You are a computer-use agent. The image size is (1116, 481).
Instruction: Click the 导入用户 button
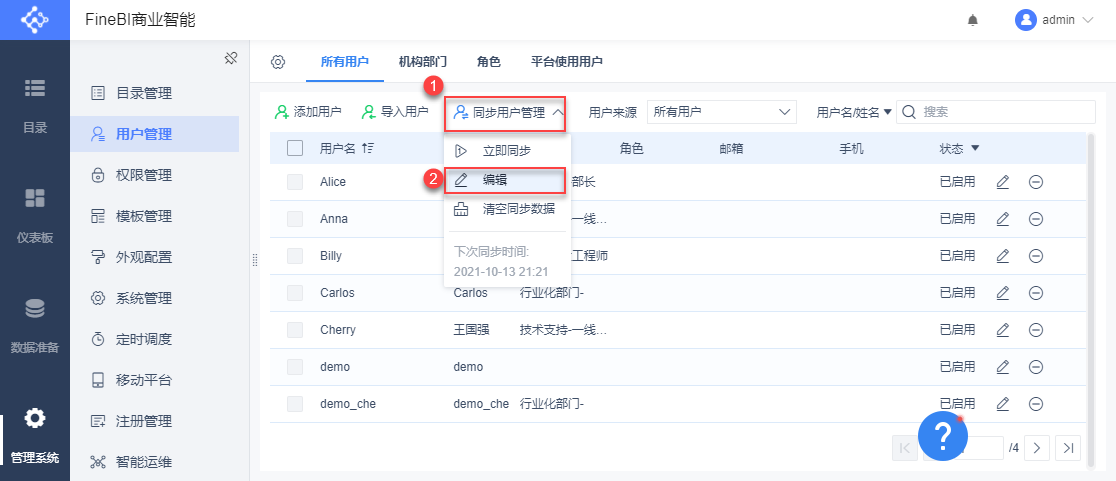395,113
